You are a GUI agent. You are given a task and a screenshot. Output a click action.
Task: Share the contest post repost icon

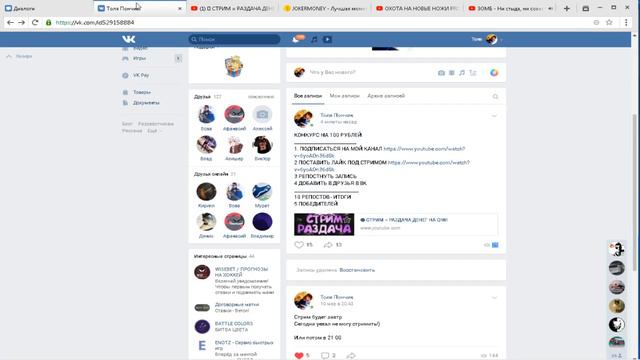click(x=328, y=245)
